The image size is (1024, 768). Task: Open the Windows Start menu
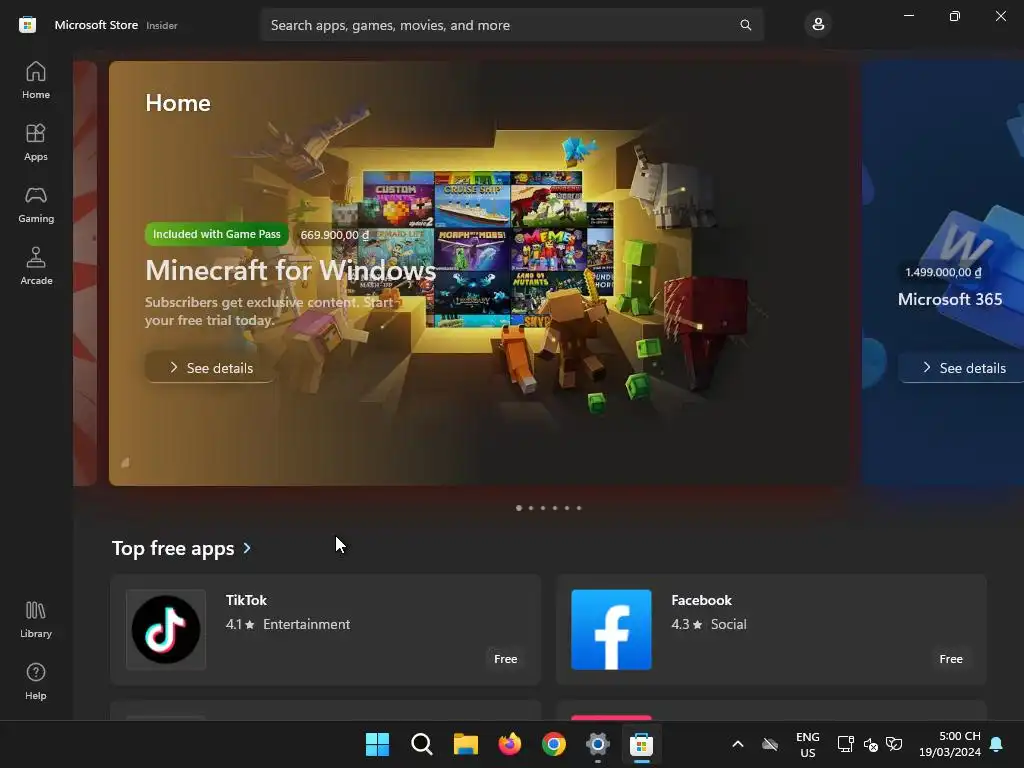(377, 744)
